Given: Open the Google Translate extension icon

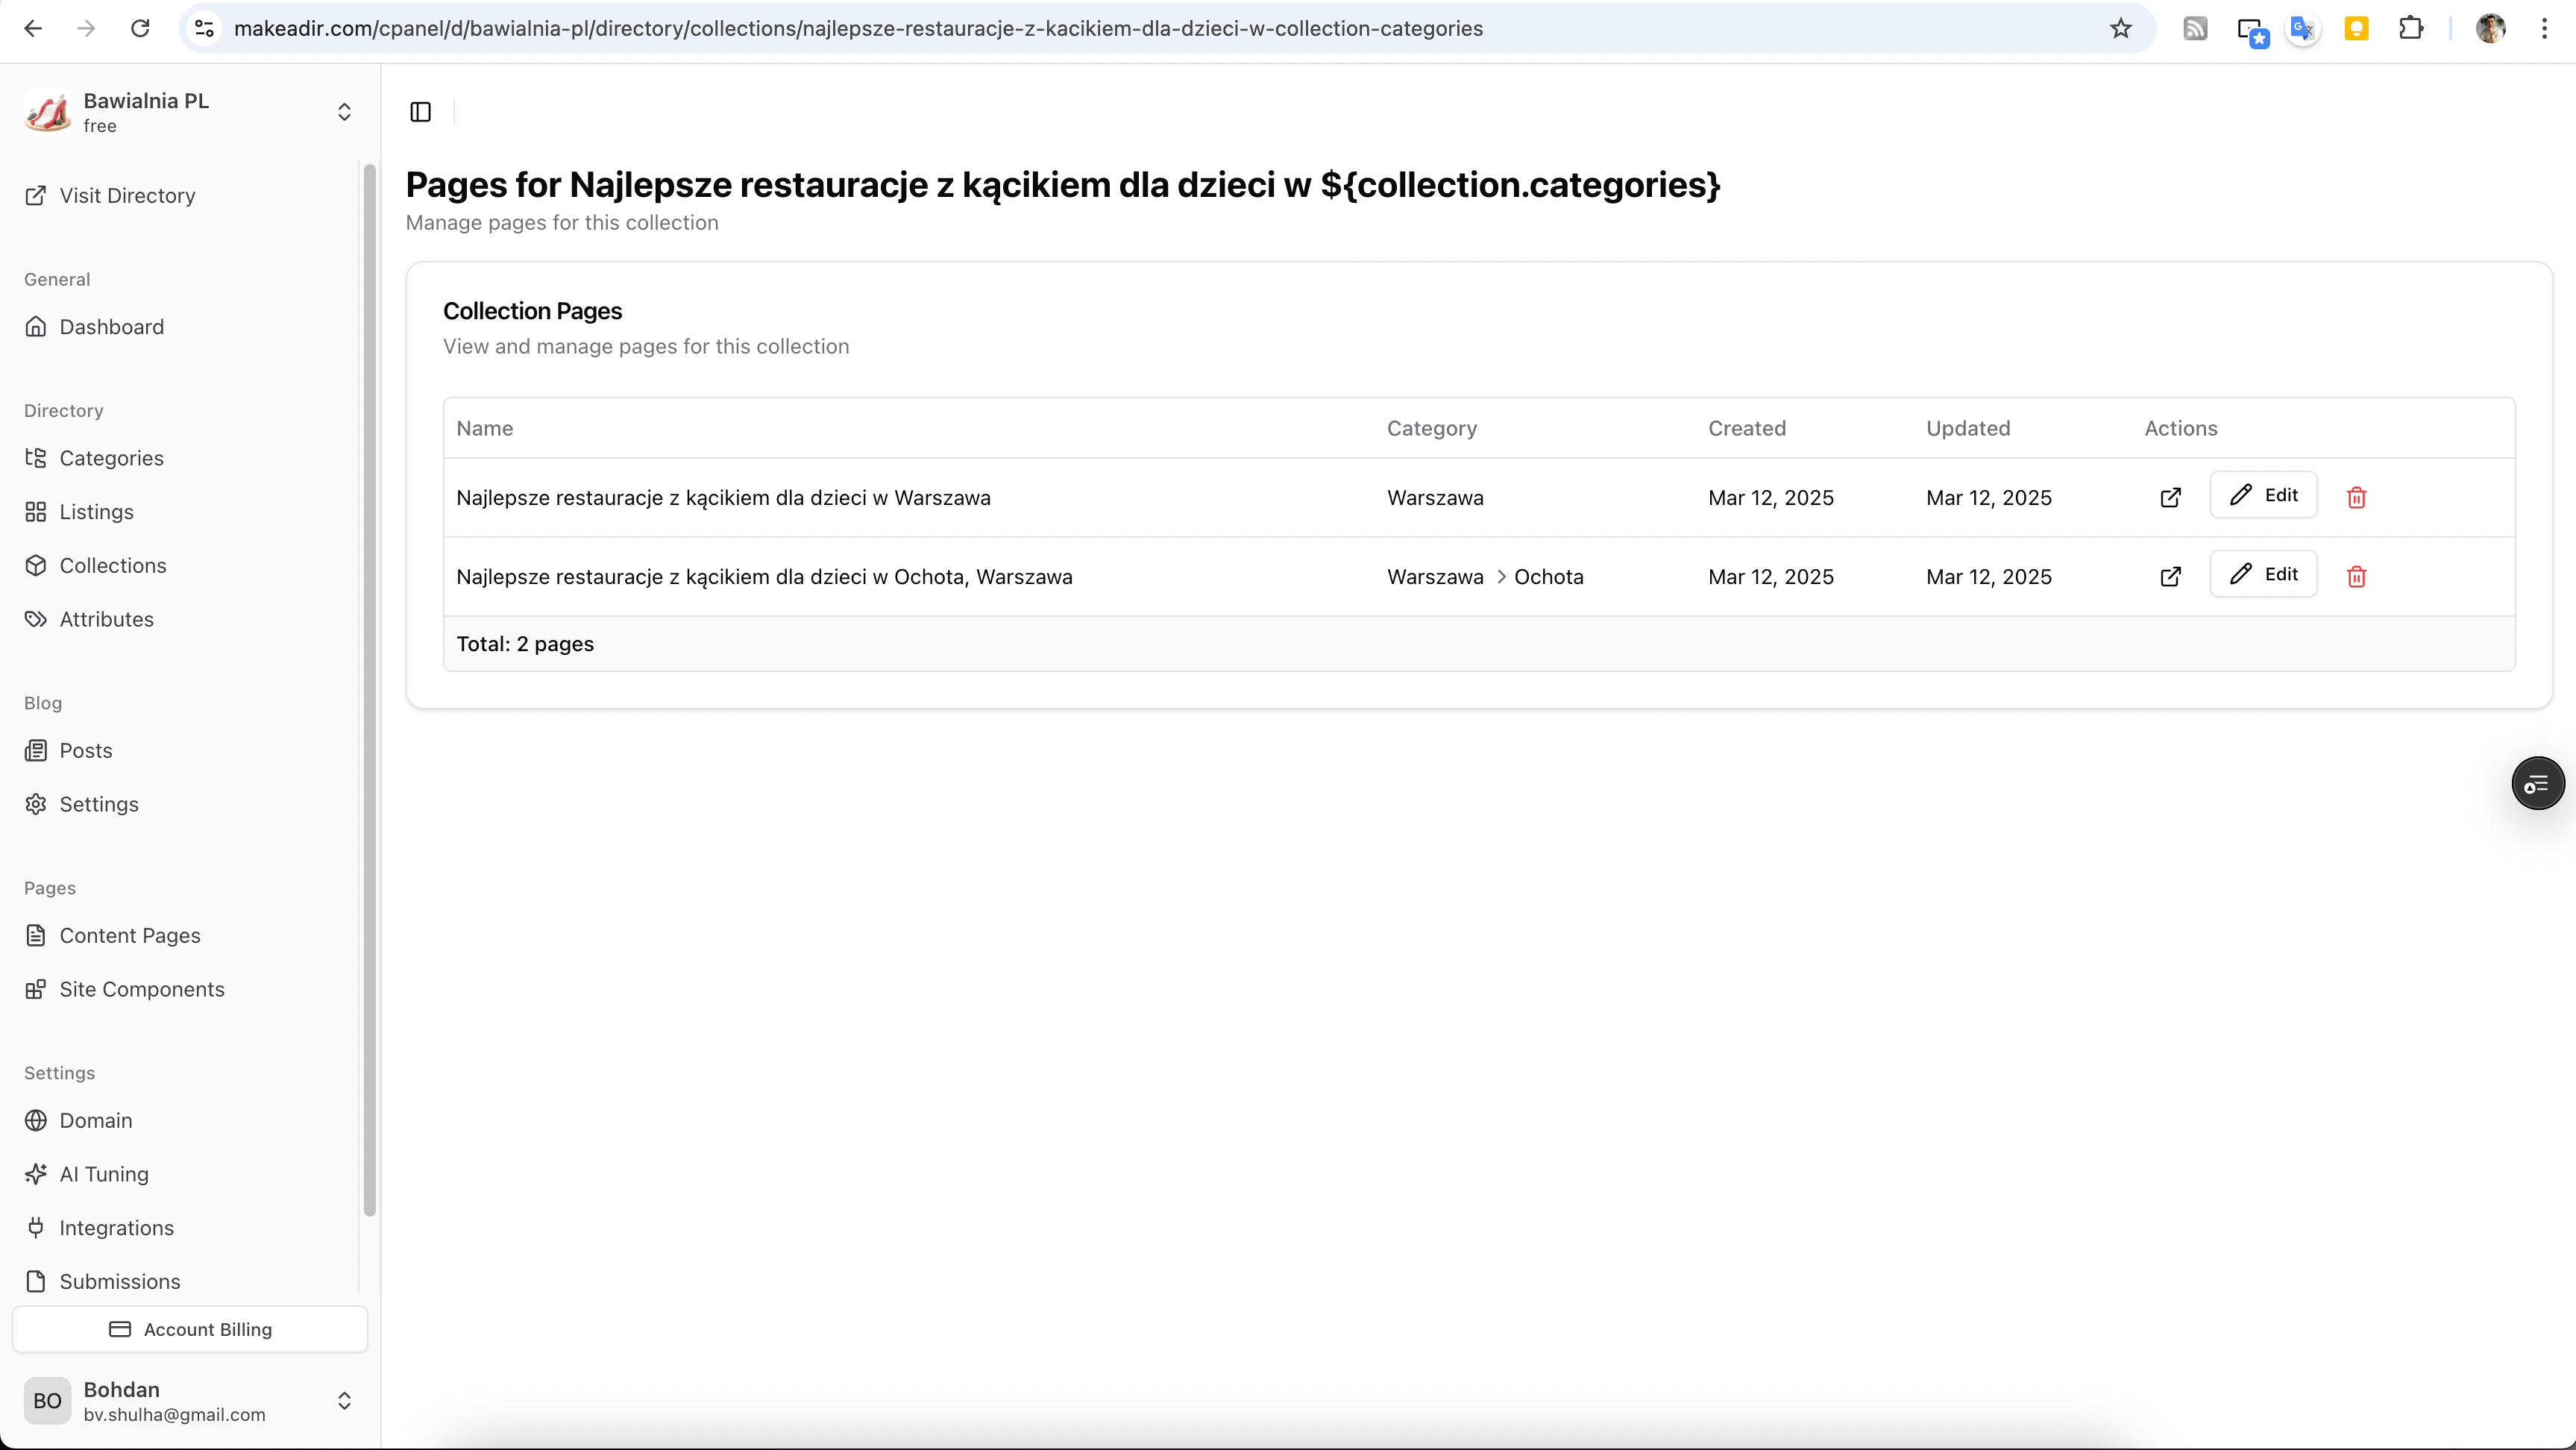Looking at the screenshot, I should (2302, 29).
